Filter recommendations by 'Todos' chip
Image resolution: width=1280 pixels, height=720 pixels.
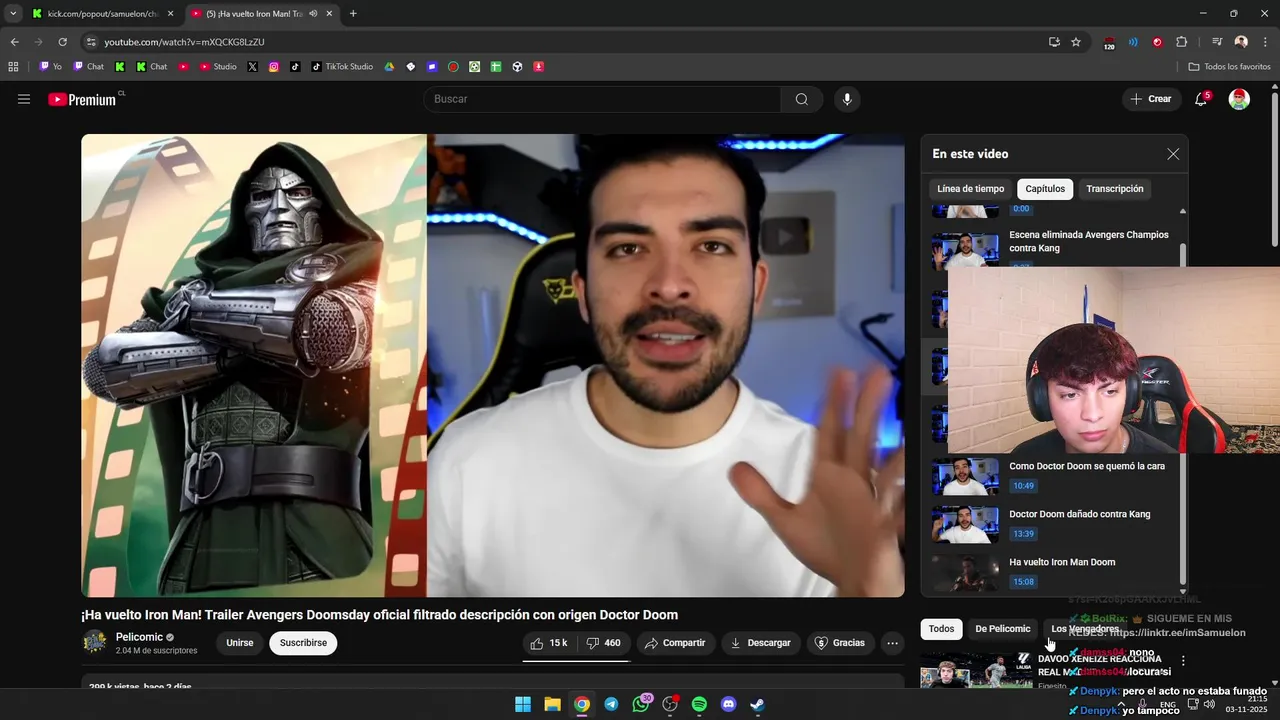941,629
